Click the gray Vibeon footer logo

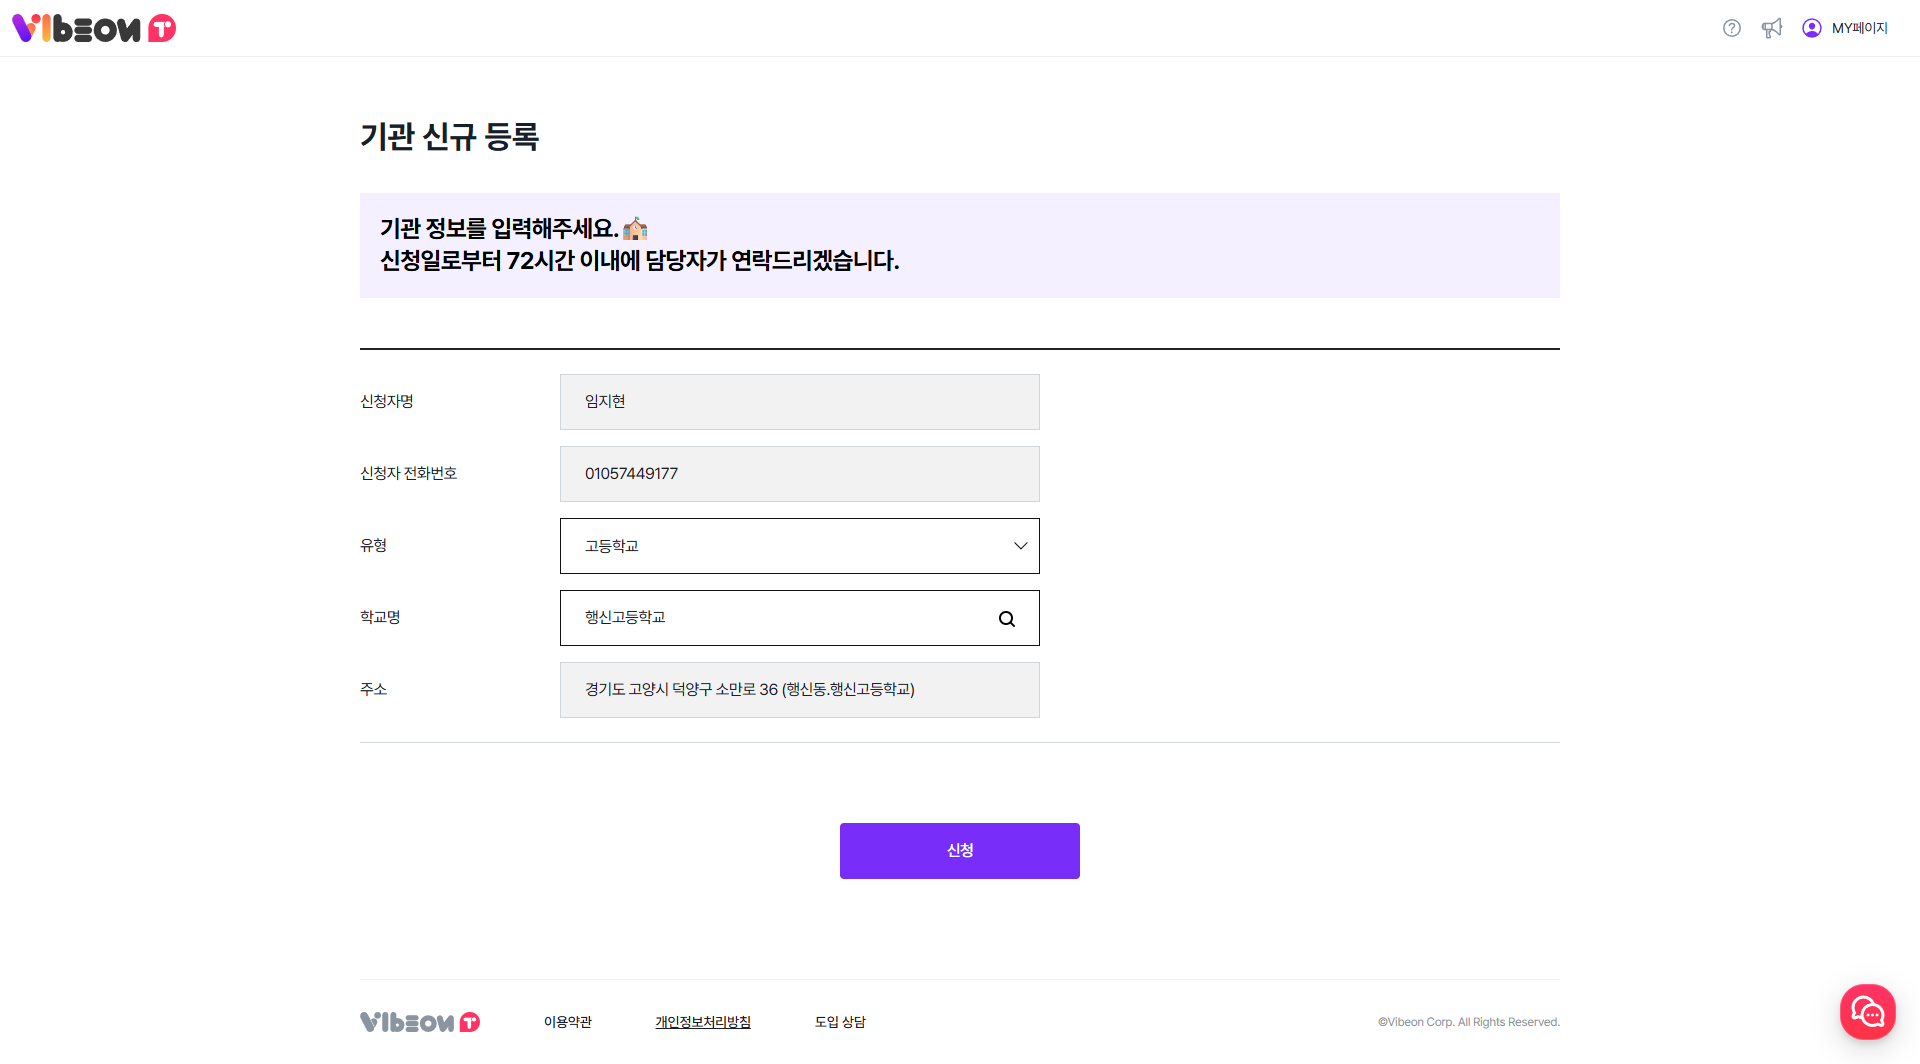click(420, 1022)
